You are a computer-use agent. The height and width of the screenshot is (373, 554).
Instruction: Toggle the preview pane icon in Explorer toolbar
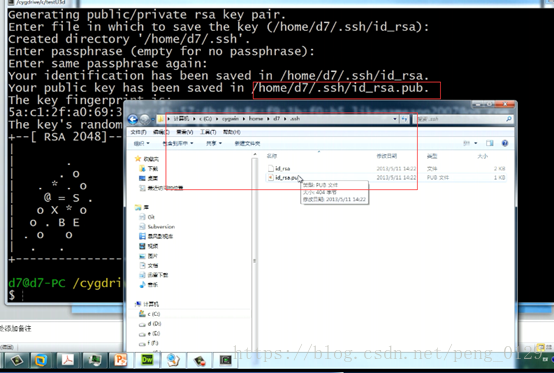point(490,143)
